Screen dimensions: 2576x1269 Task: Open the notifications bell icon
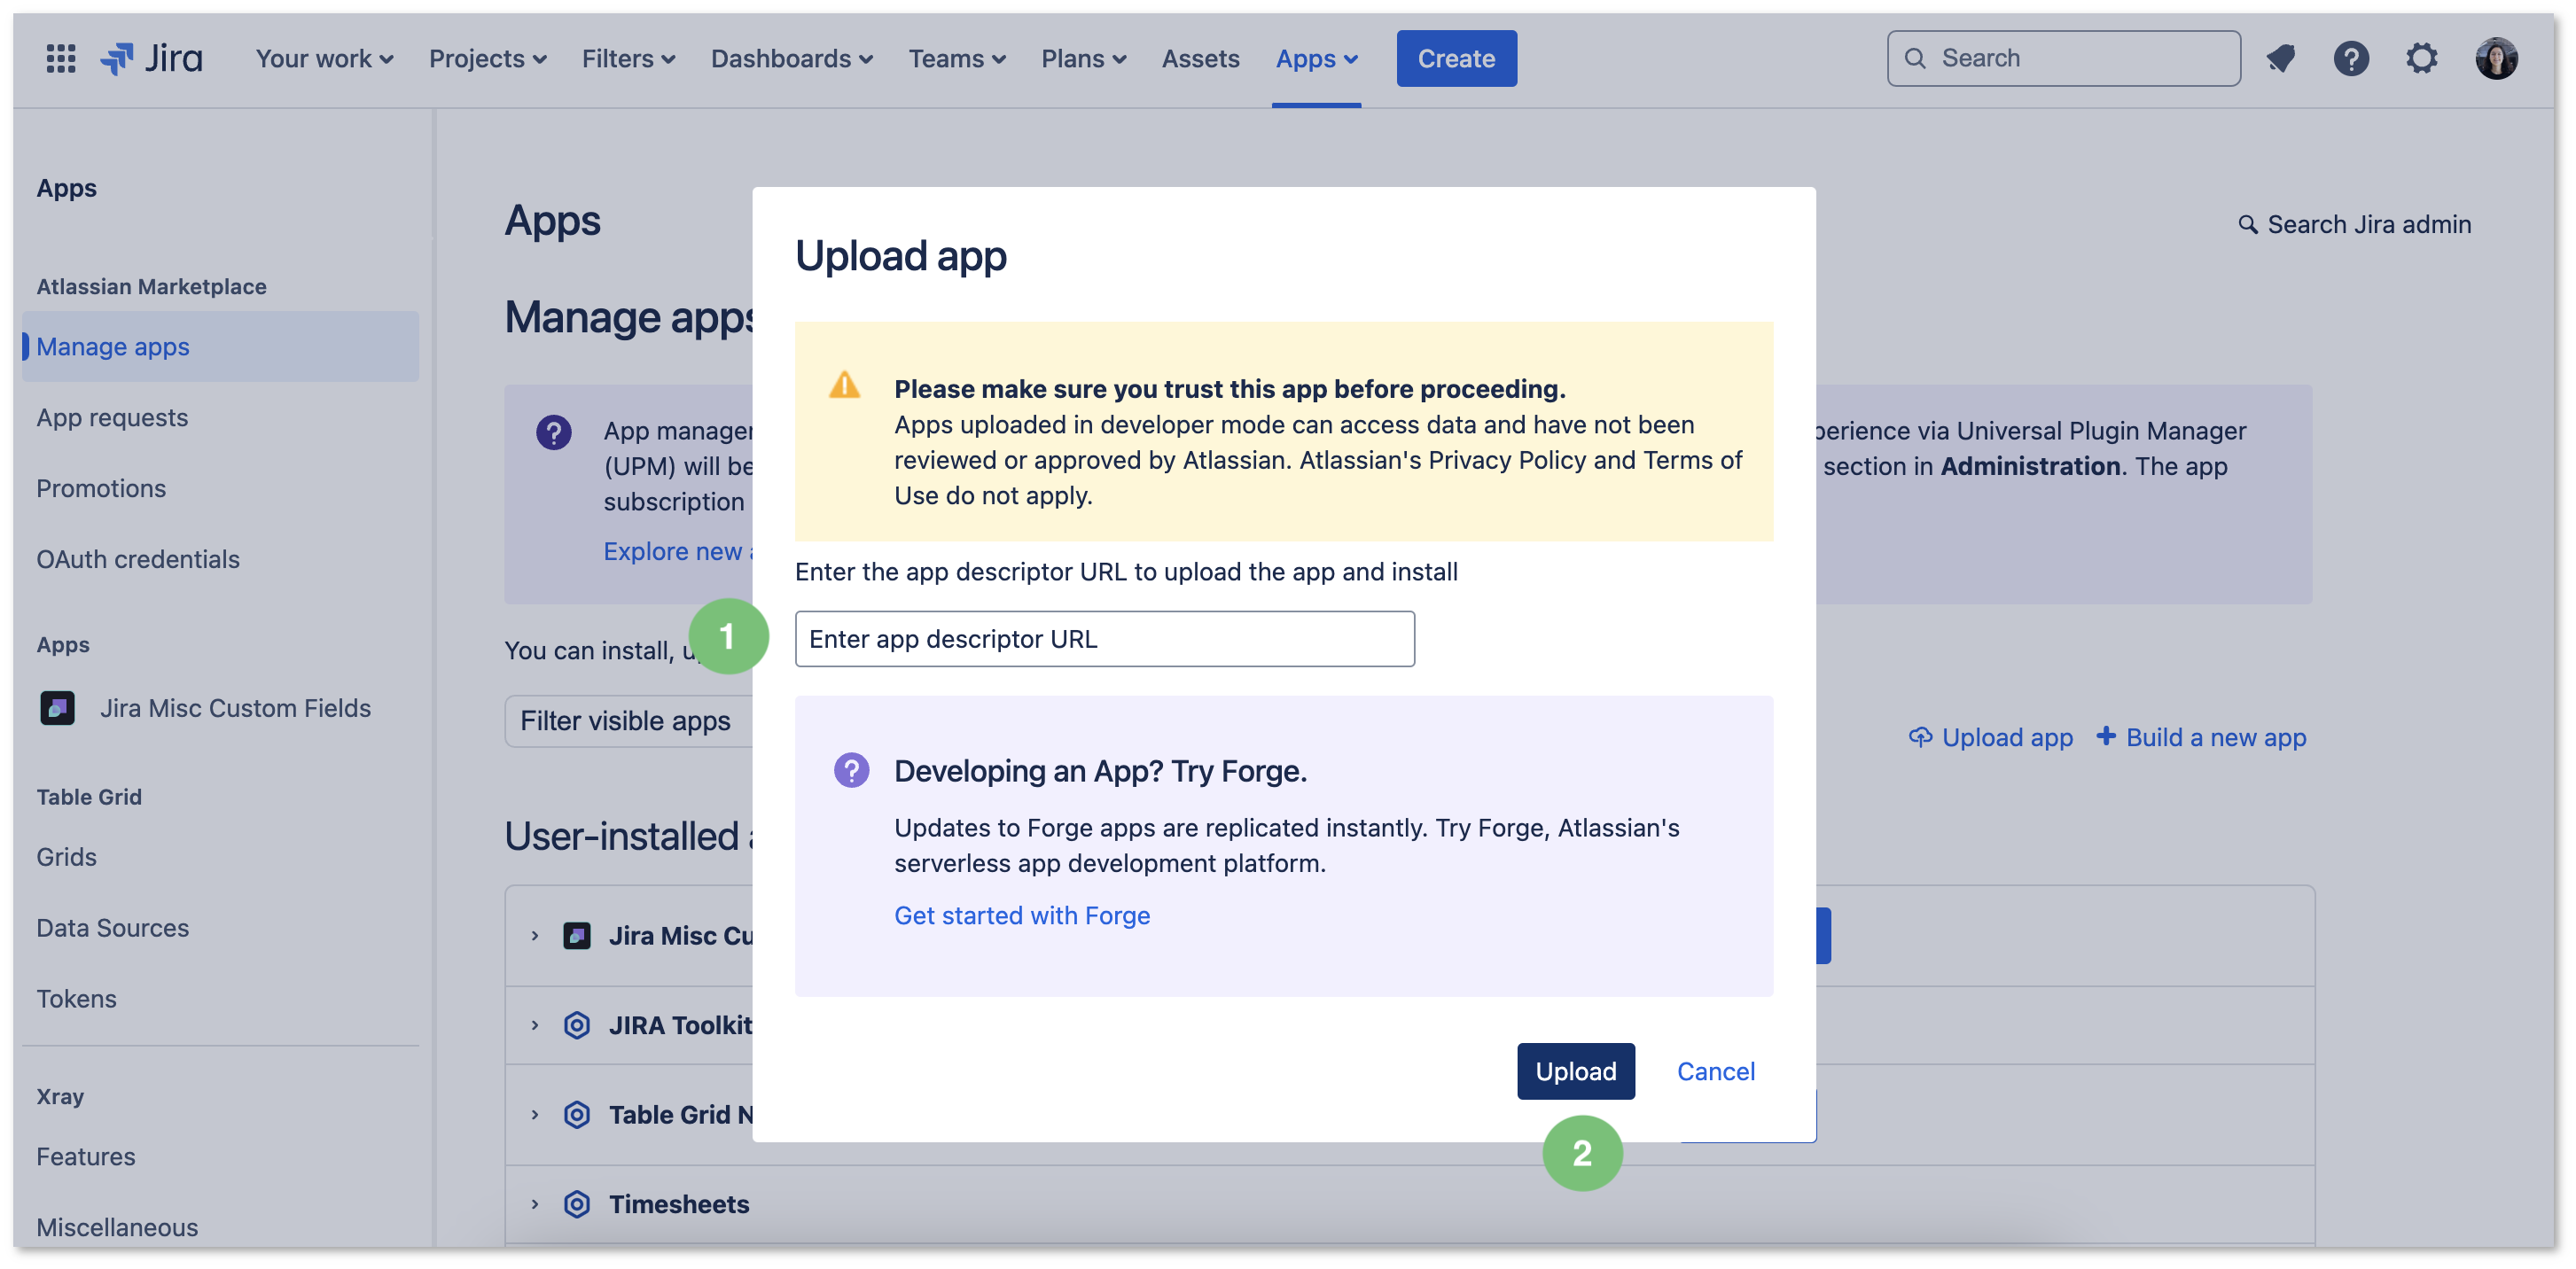[2280, 58]
